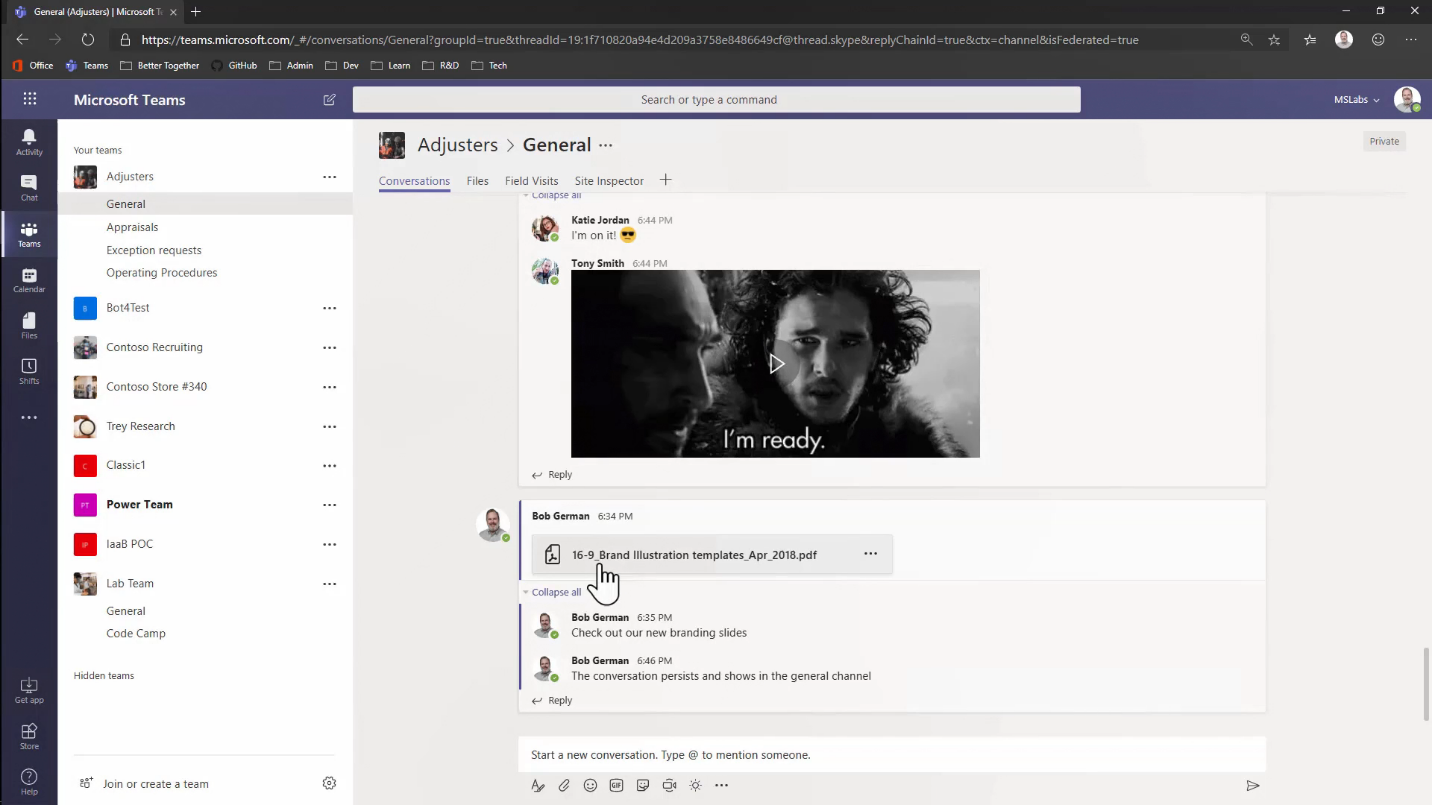Click the Format text icon

(538, 786)
